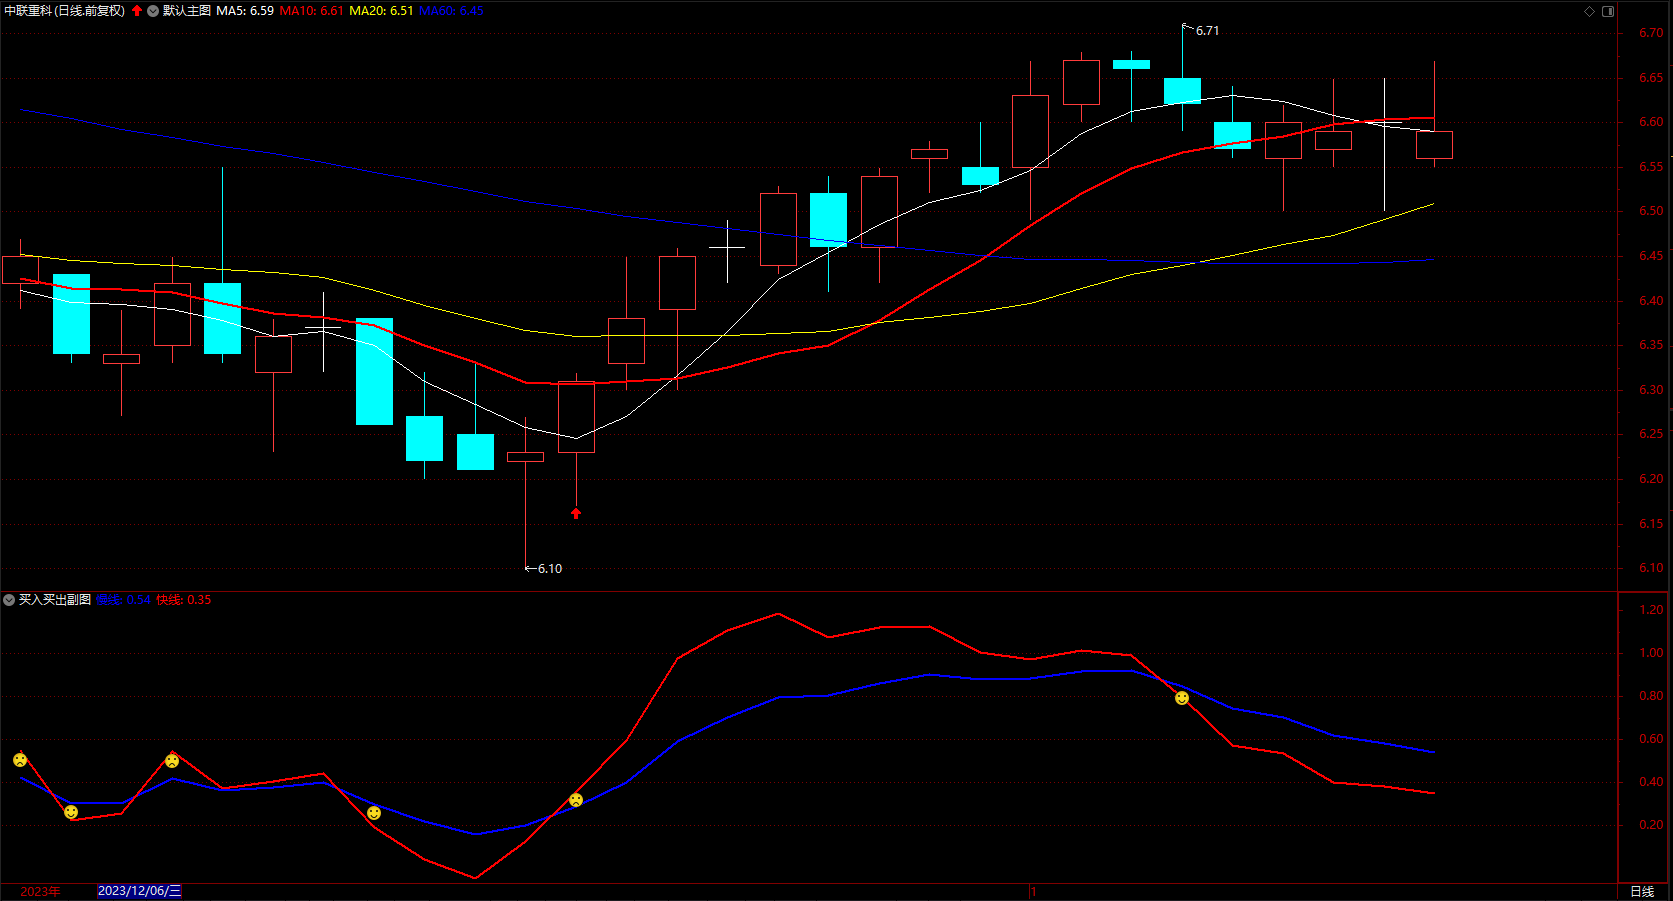
Task: Click the month 1 marker on the time axis
Action: (x=1034, y=891)
